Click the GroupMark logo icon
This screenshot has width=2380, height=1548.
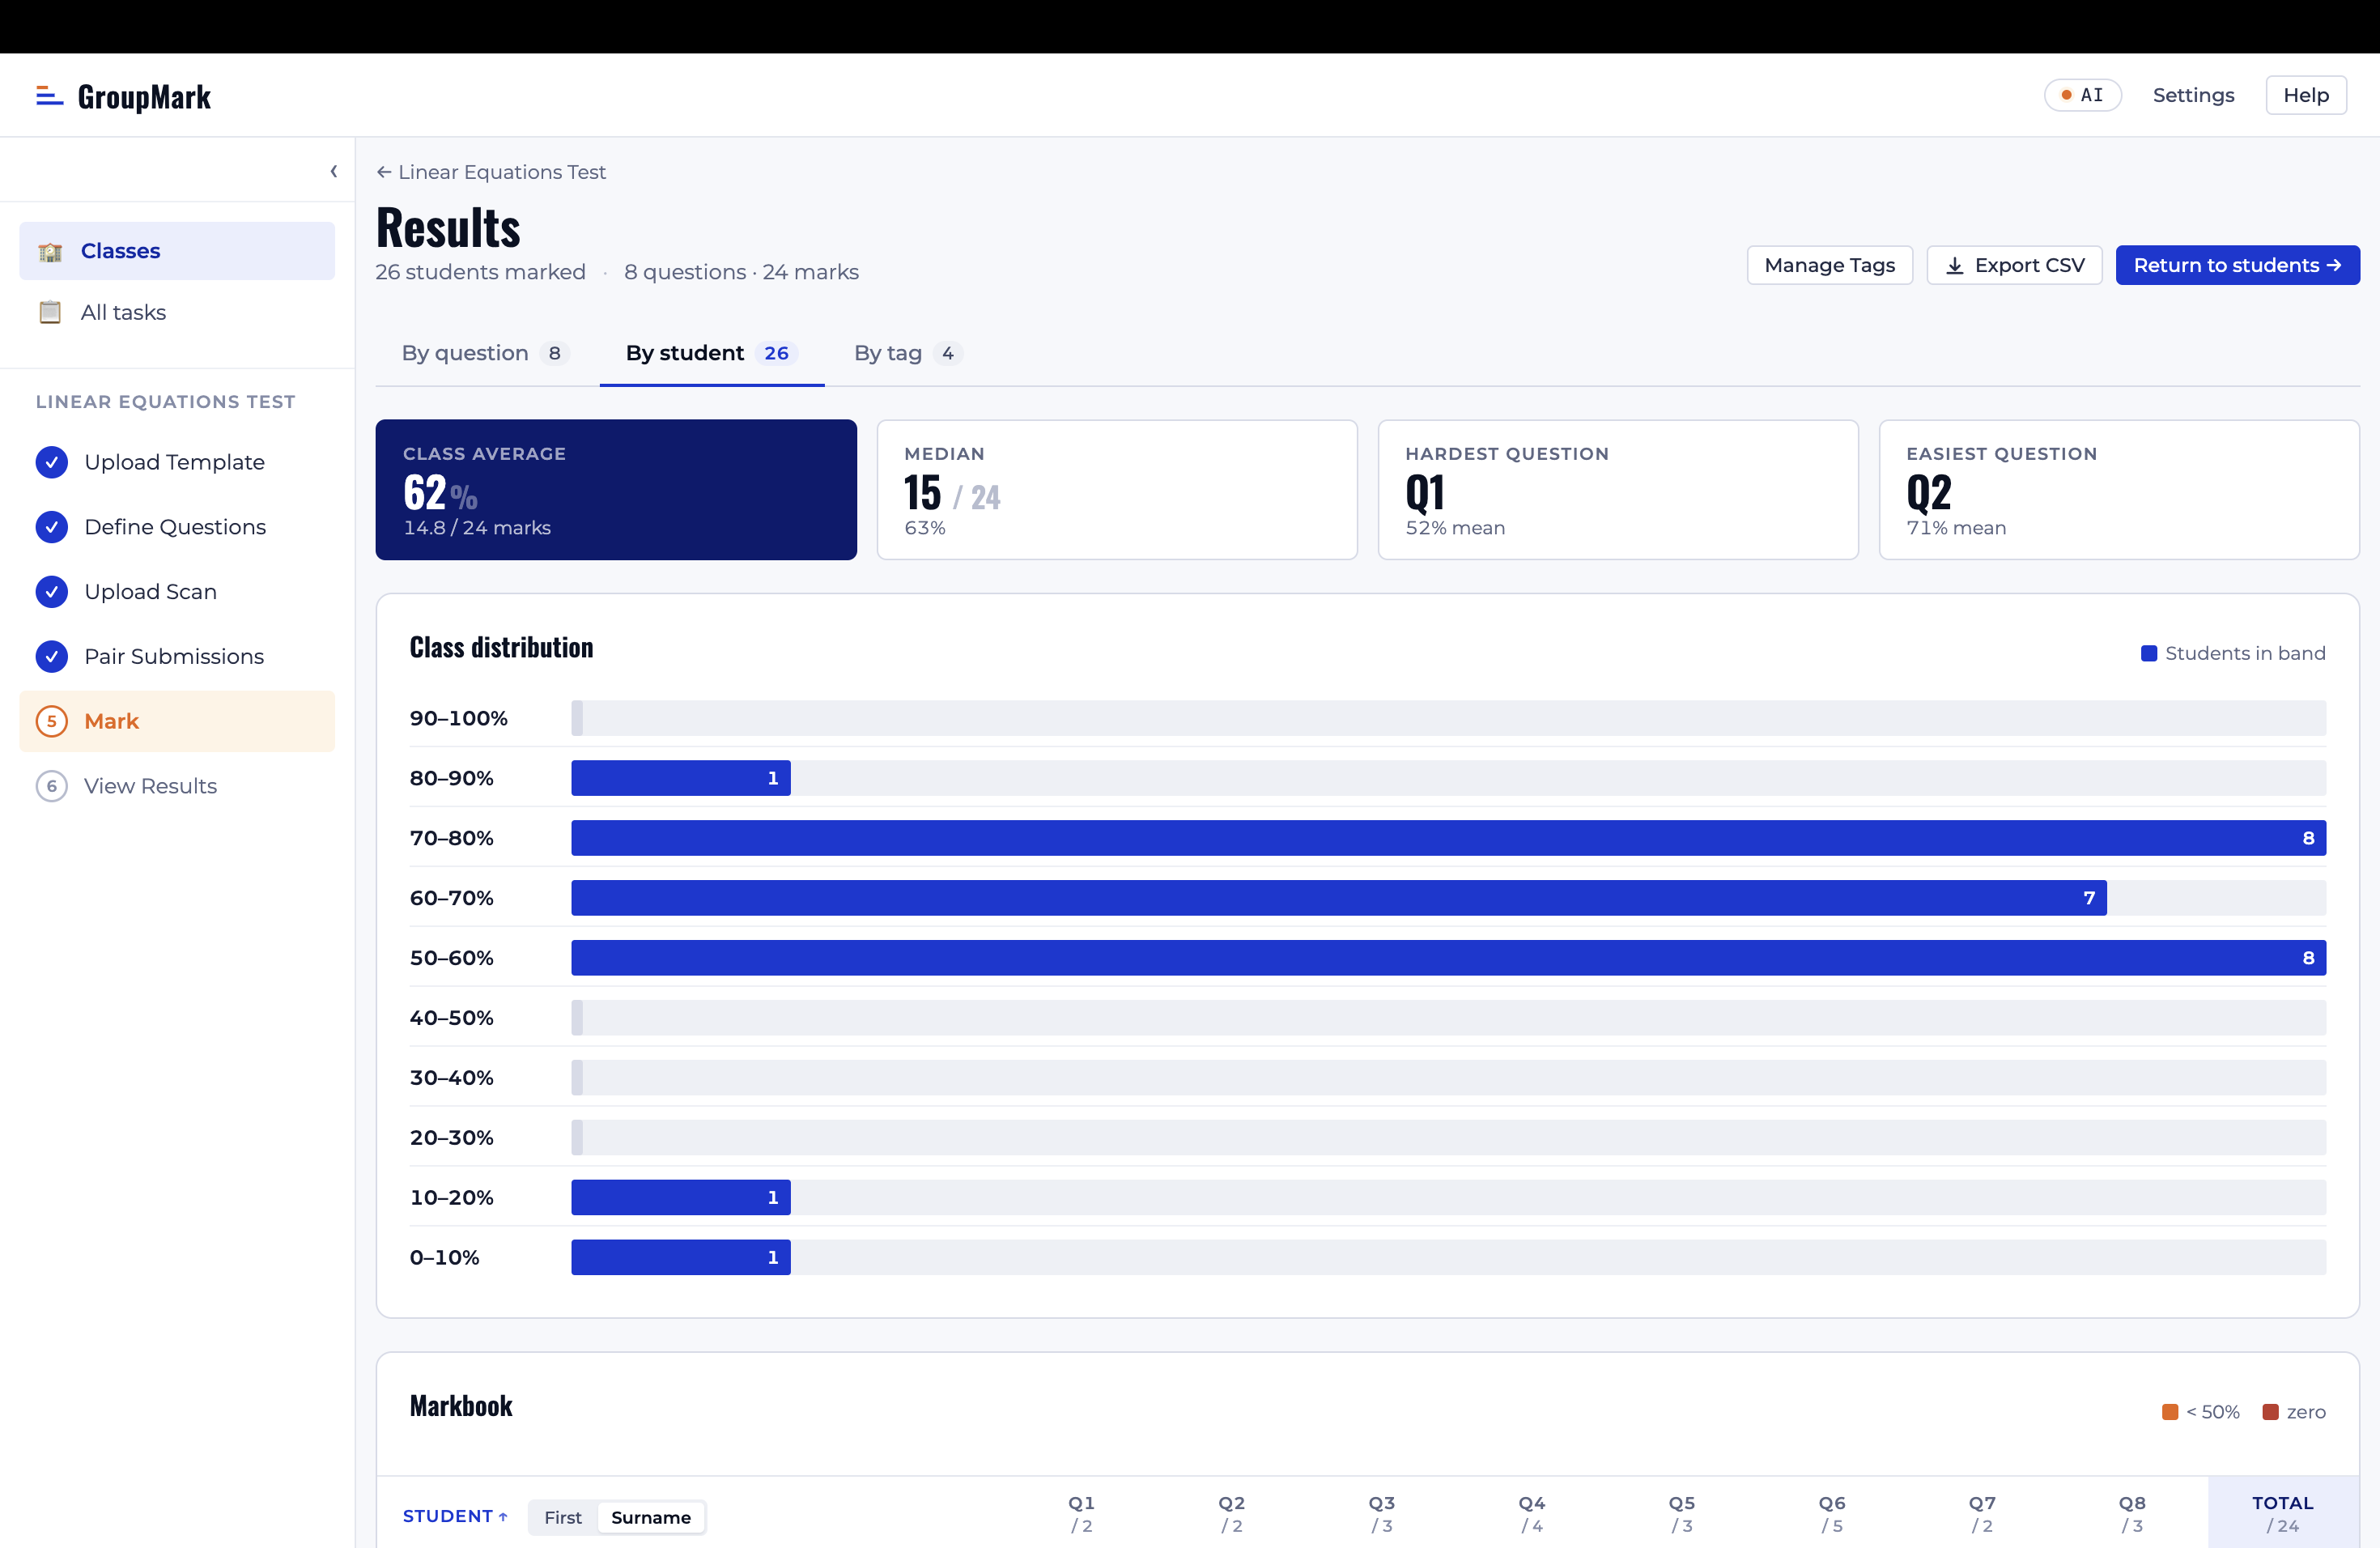point(49,96)
